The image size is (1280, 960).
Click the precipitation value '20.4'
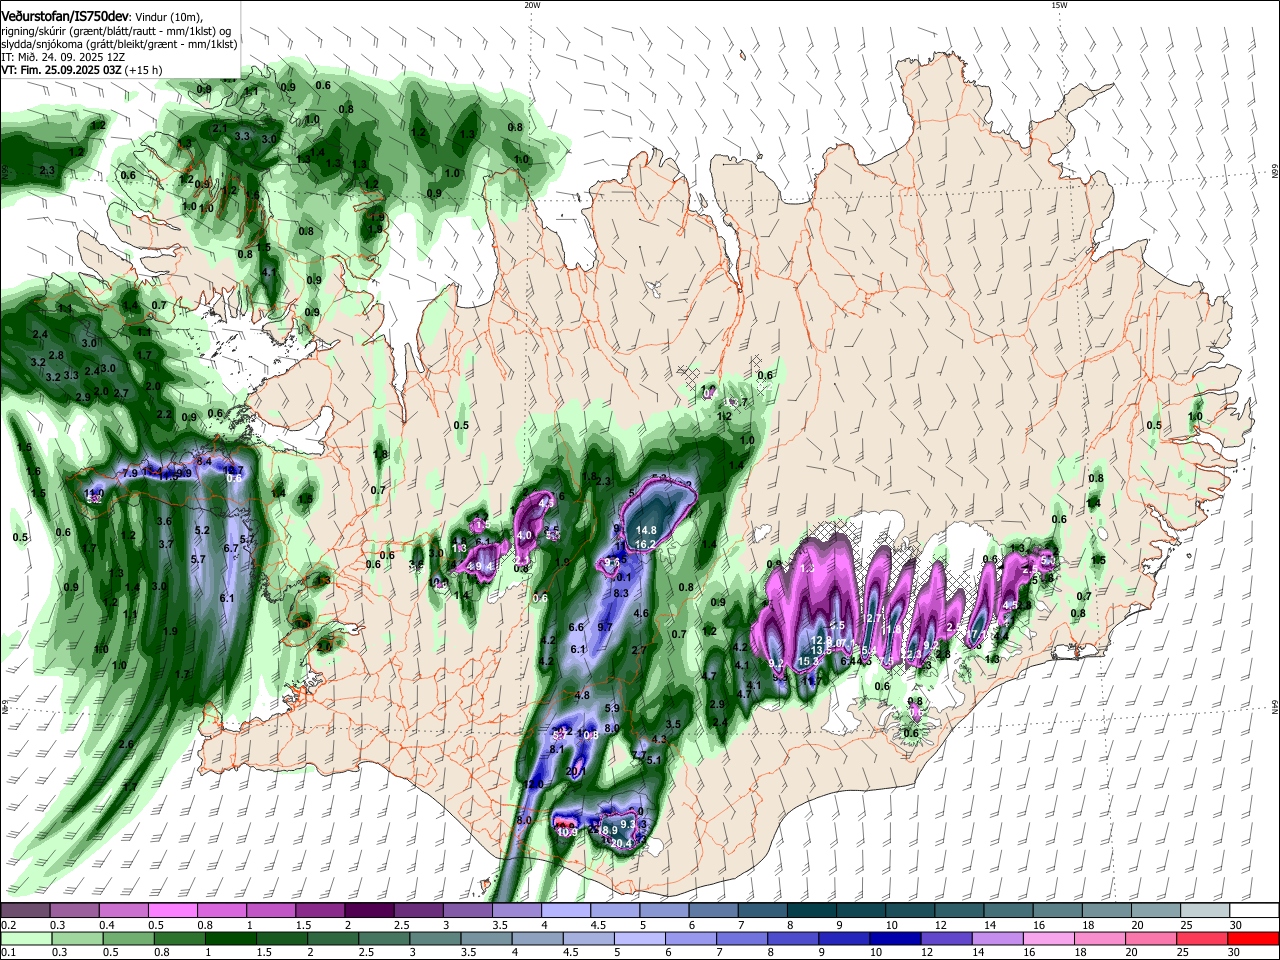(621, 844)
